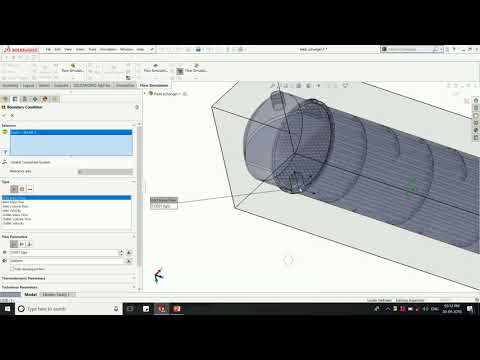Select Pressure Openings boundary type button
Image resolution: width=480 pixels, height=360 pixels.
(22, 189)
